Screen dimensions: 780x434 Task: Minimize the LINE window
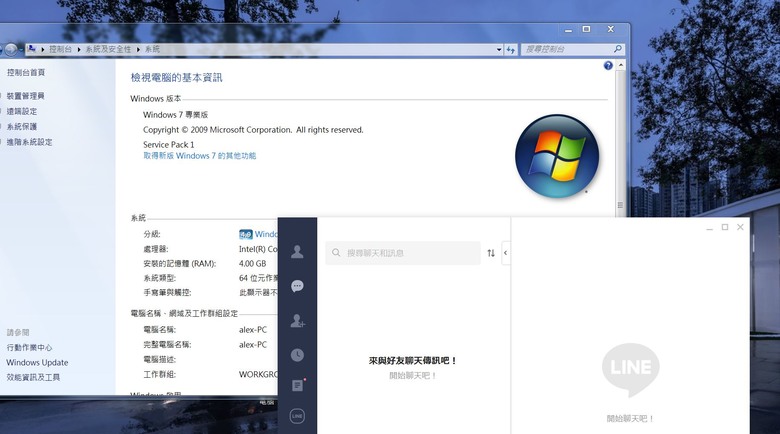point(709,227)
